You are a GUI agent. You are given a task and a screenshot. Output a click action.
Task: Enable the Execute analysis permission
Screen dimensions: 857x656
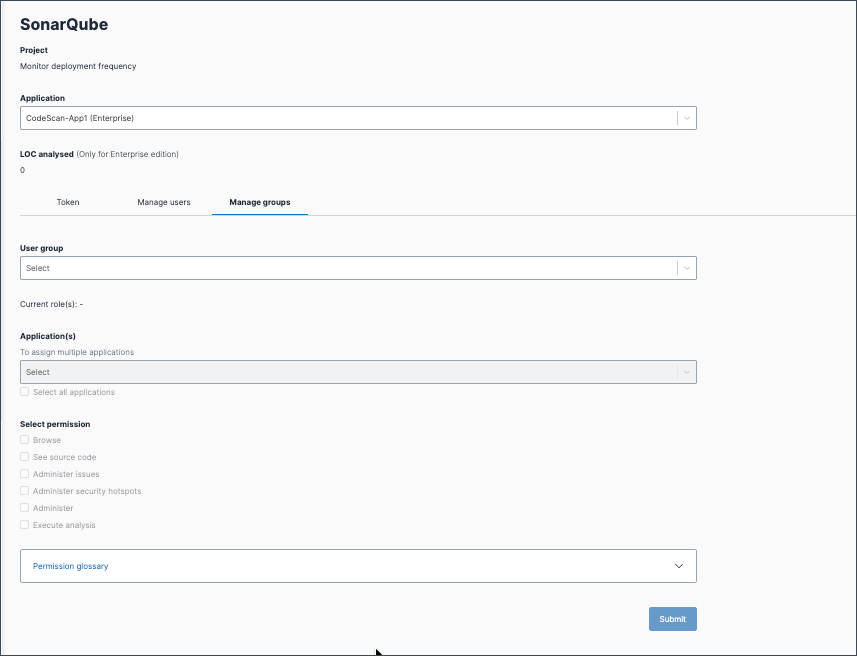pos(25,524)
